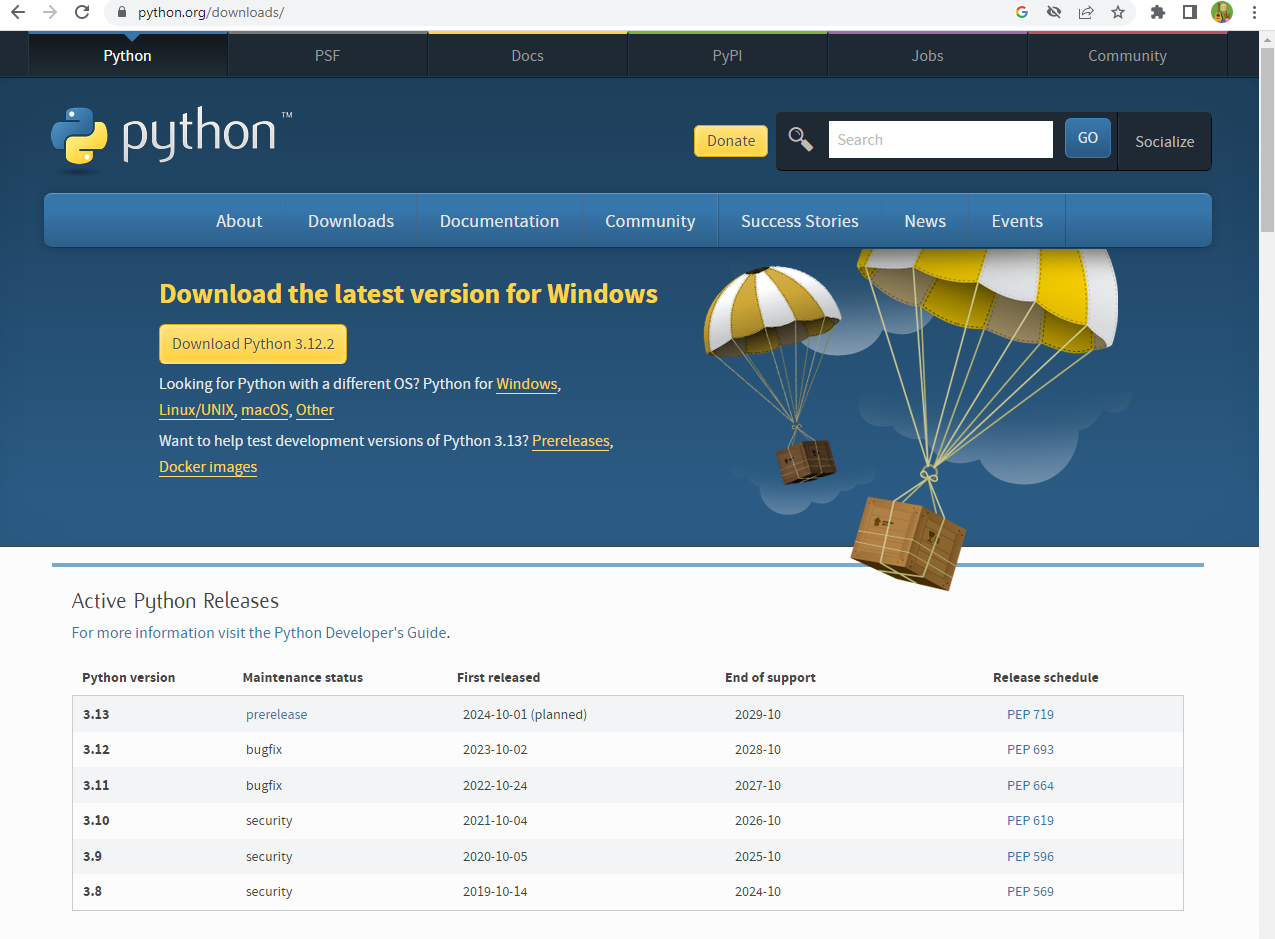Open the About menu

coord(239,221)
